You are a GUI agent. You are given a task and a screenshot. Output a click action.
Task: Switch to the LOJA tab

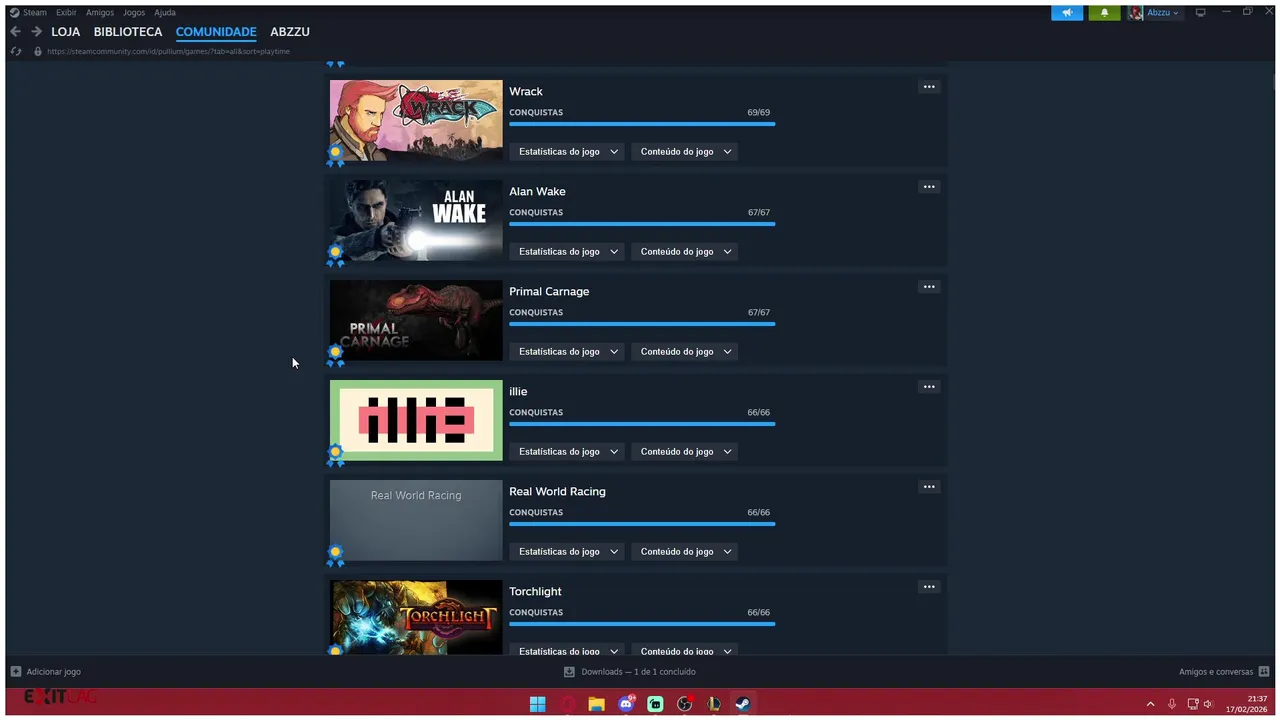[66, 32]
